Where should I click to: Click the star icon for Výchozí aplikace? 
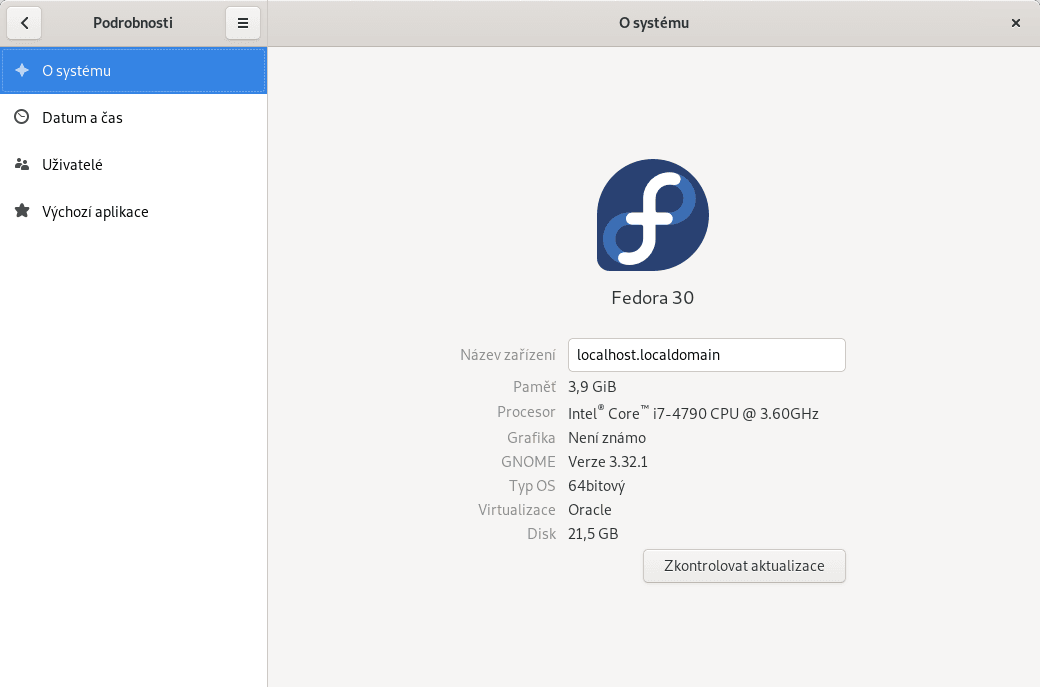pyautogui.click(x=20, y=211)
